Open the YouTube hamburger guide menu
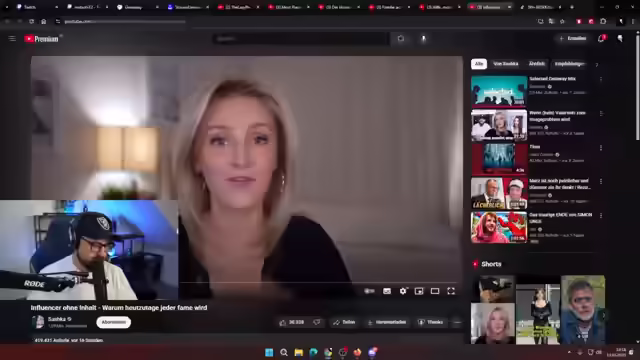Image resolution: width=640 pixels, height=360 pixels. (x=12, y=39)
